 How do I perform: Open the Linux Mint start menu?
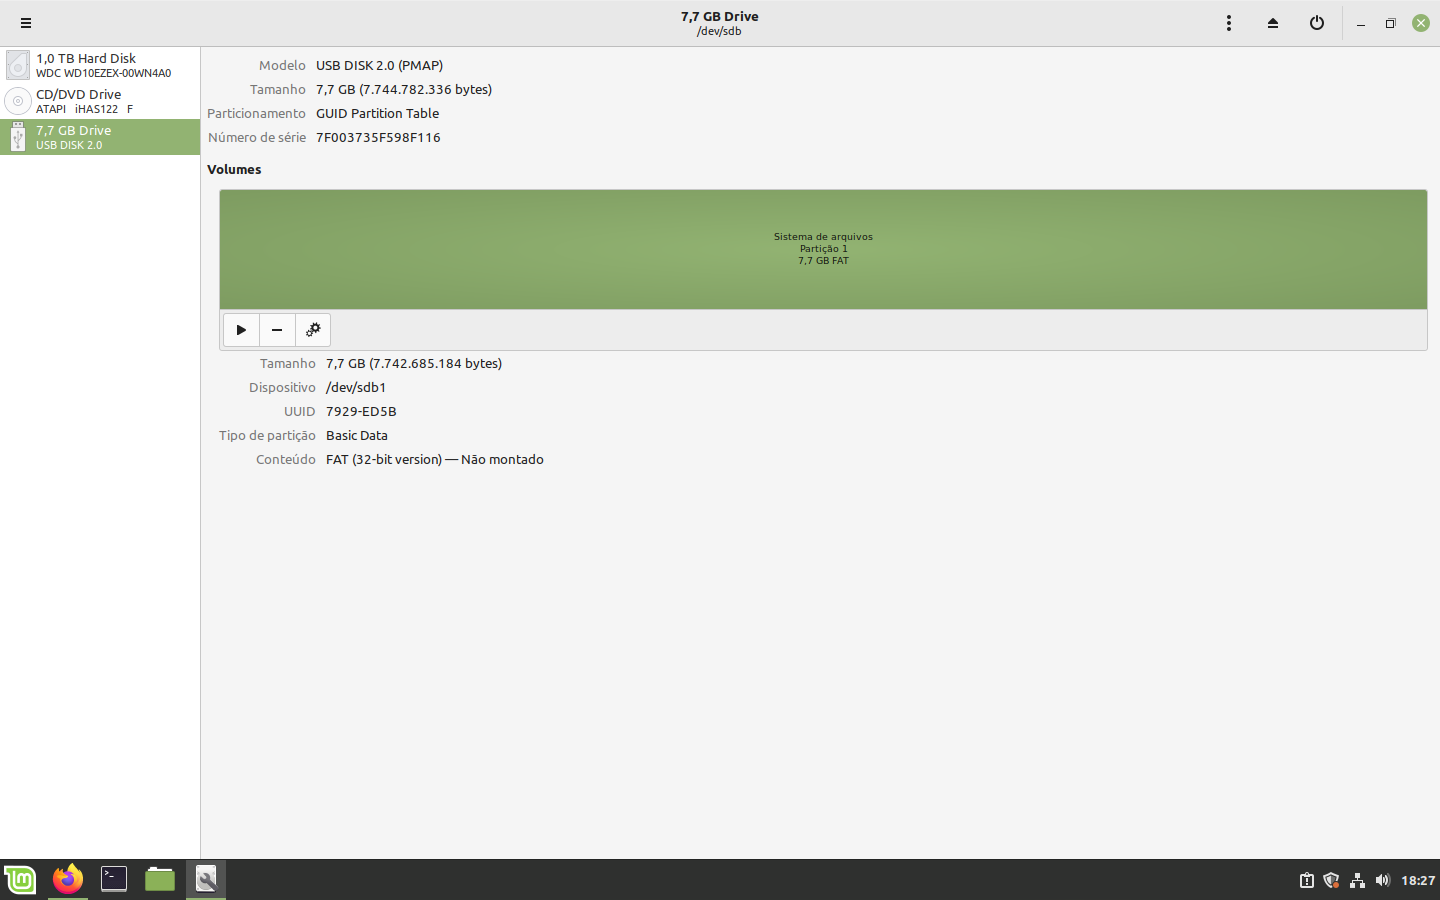[20, 879]
